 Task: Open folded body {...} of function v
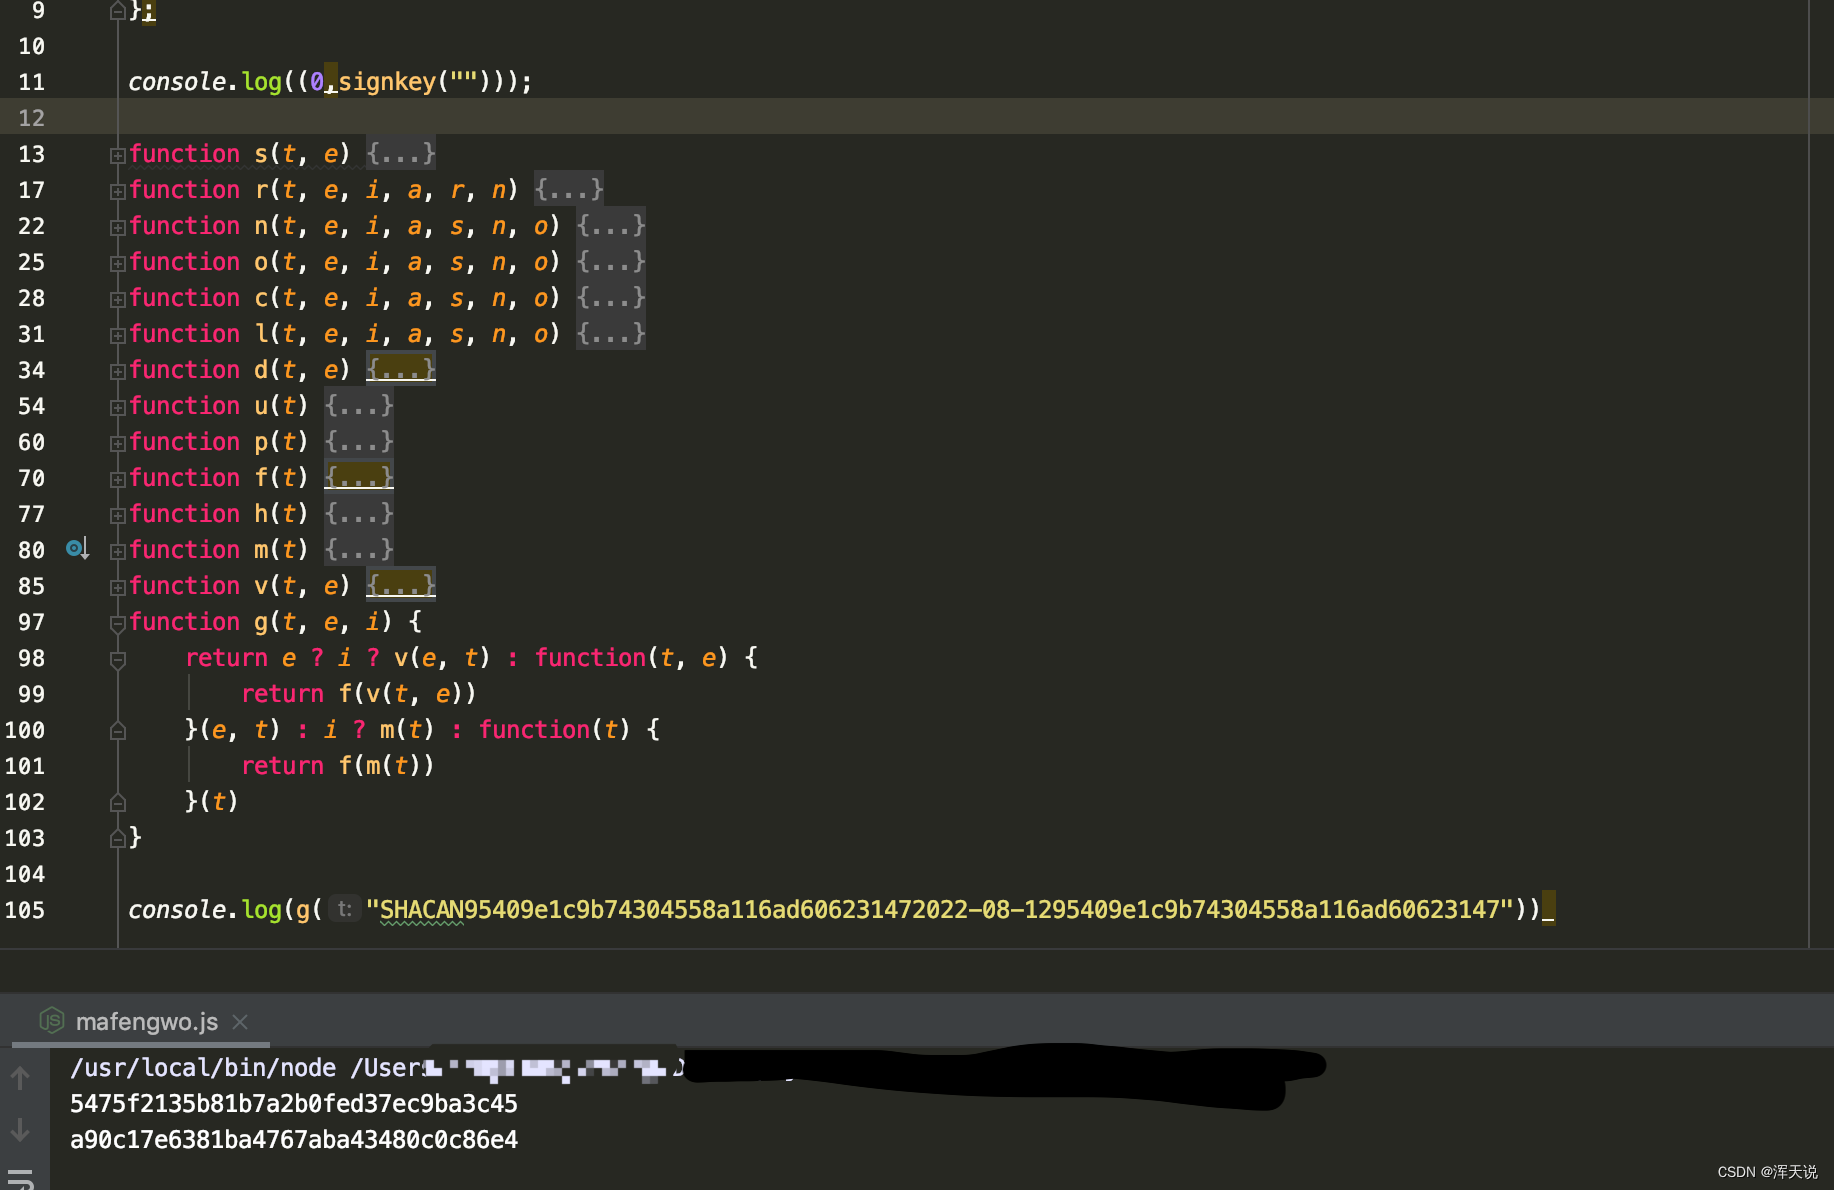click(x=400, y=586)
